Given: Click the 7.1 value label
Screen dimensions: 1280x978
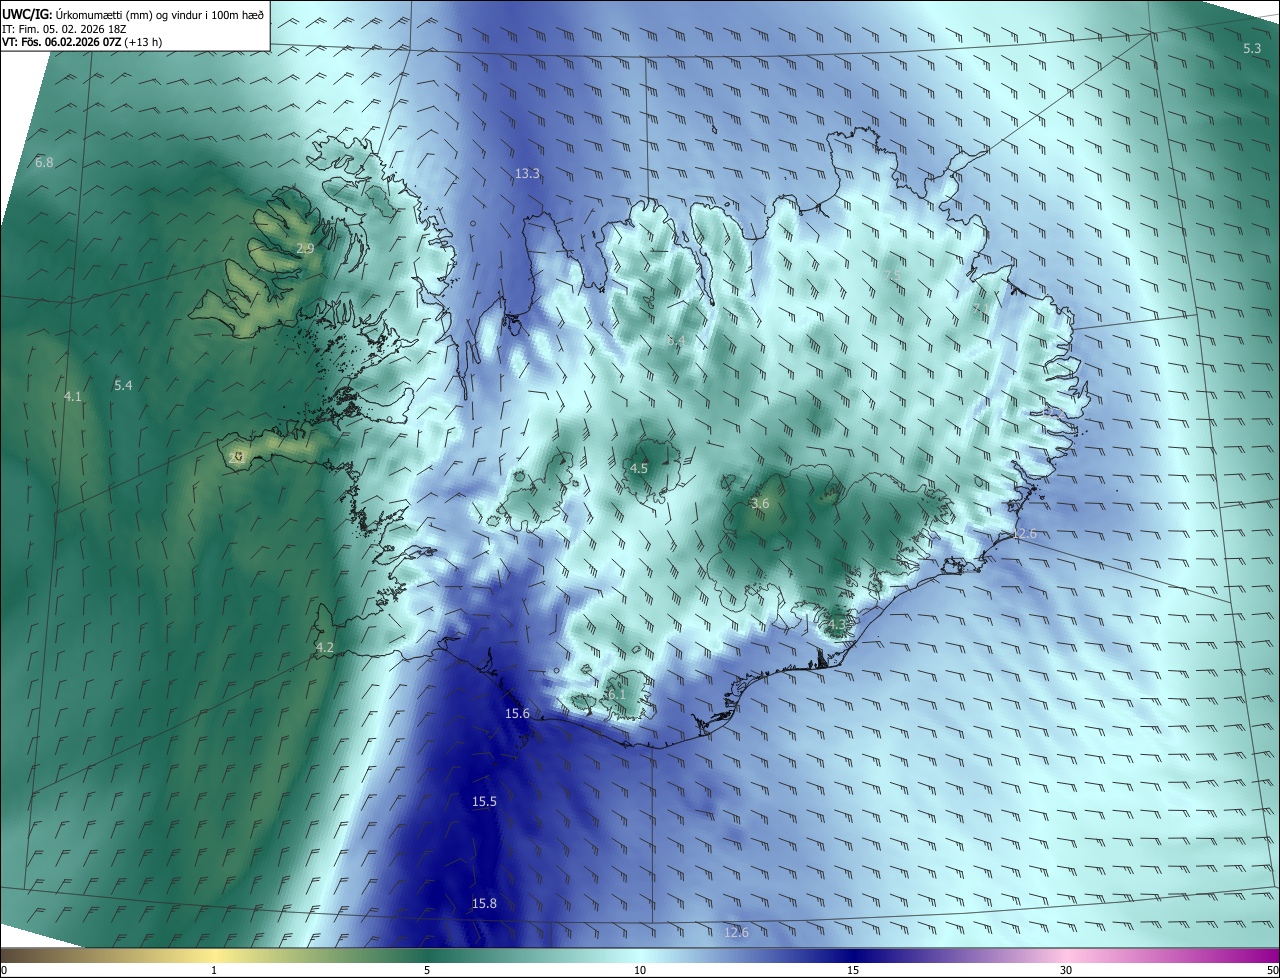Looking at the screenshot, I should coord(980,308).
